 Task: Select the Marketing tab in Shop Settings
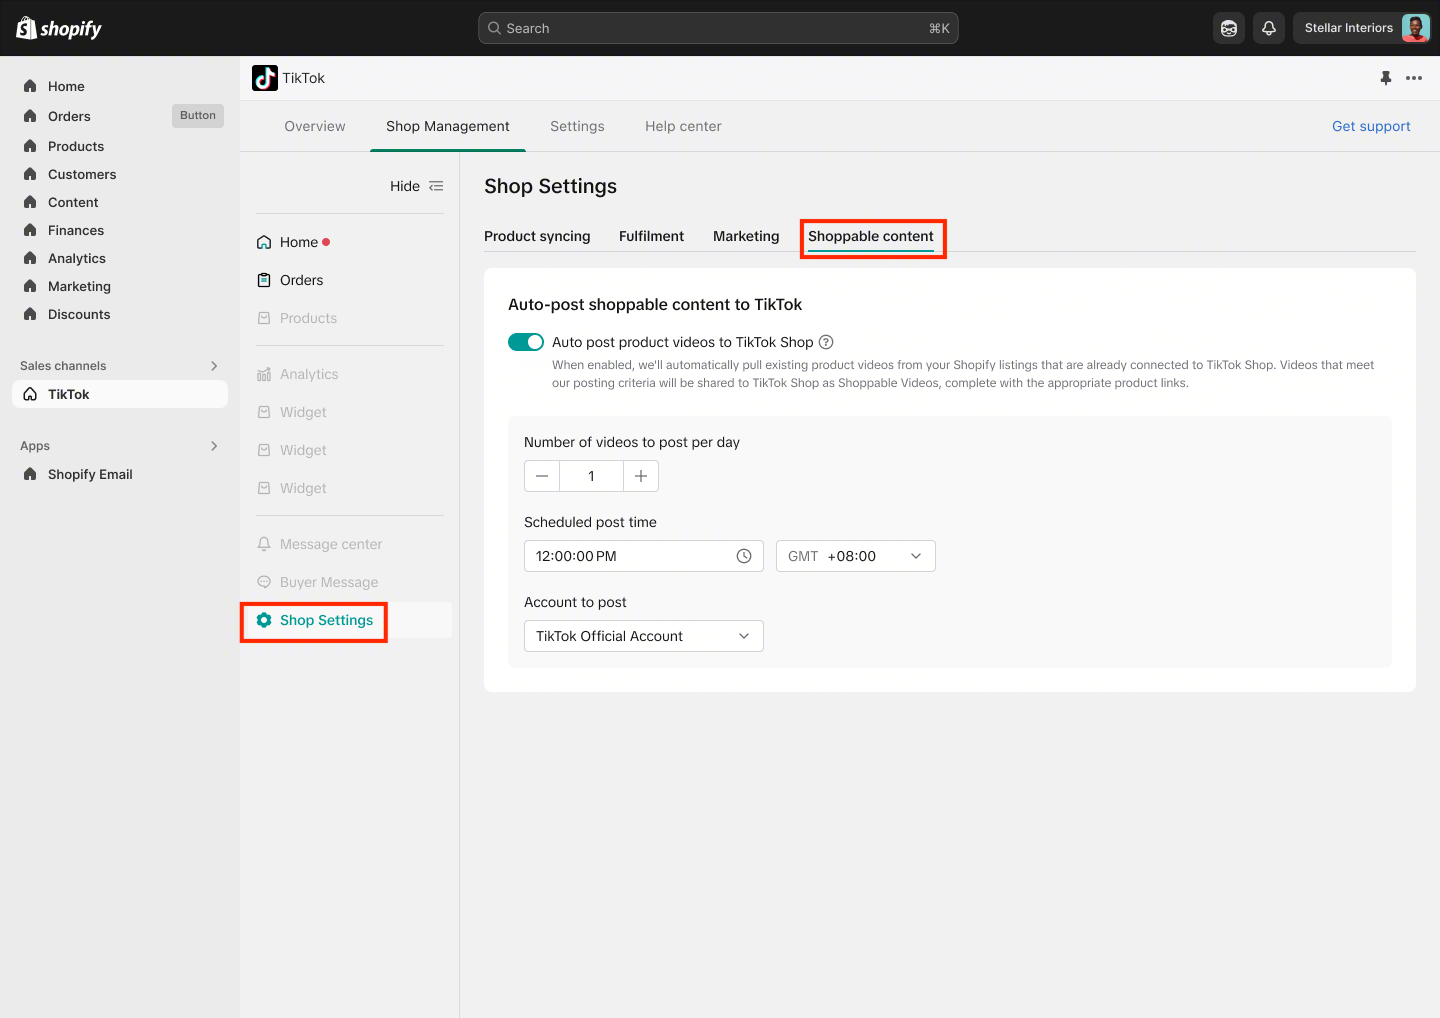tap(746, 236)
